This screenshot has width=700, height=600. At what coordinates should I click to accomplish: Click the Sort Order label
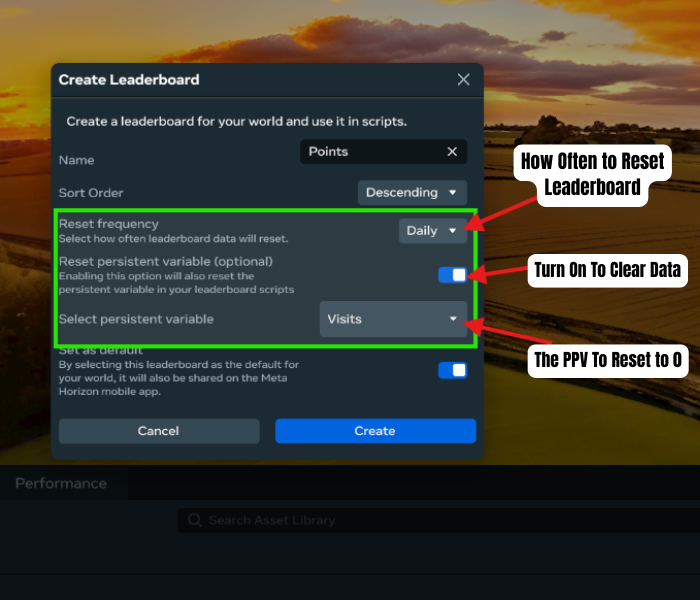pos(91,192)
